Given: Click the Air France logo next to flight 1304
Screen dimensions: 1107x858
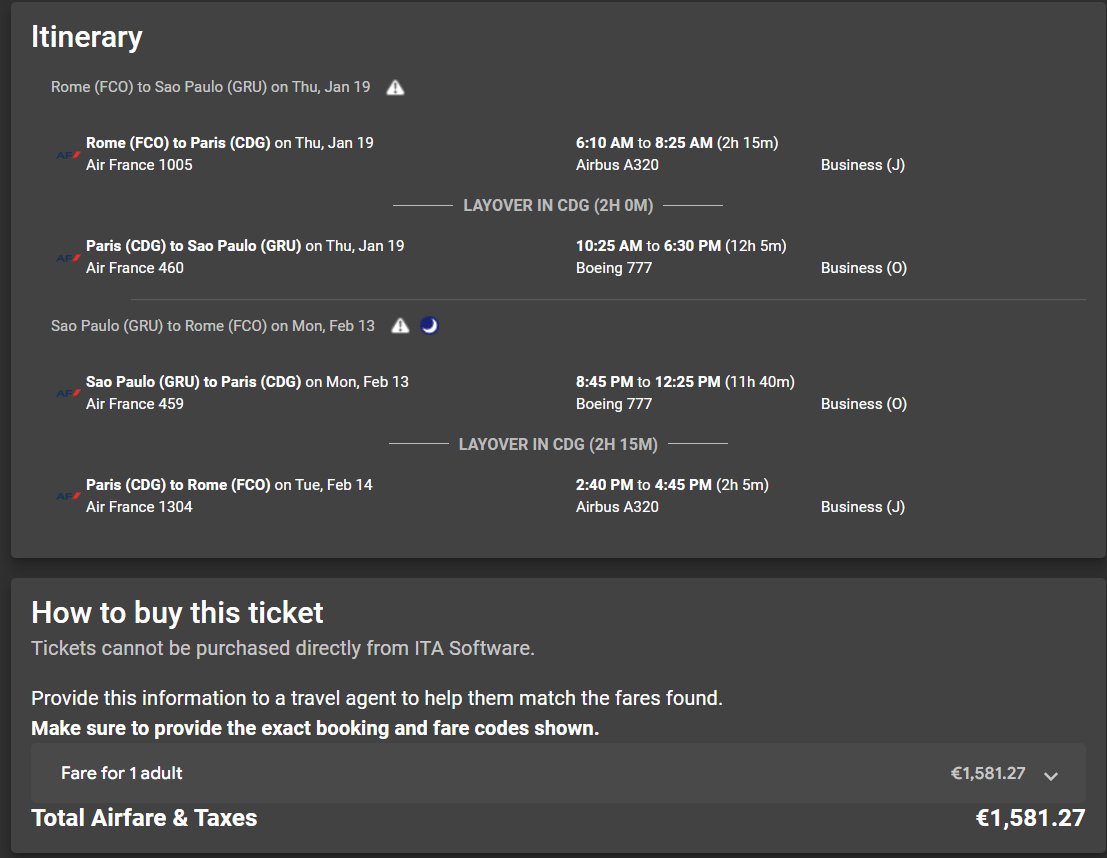Looking at the screenshot, I should pos(68,496).
